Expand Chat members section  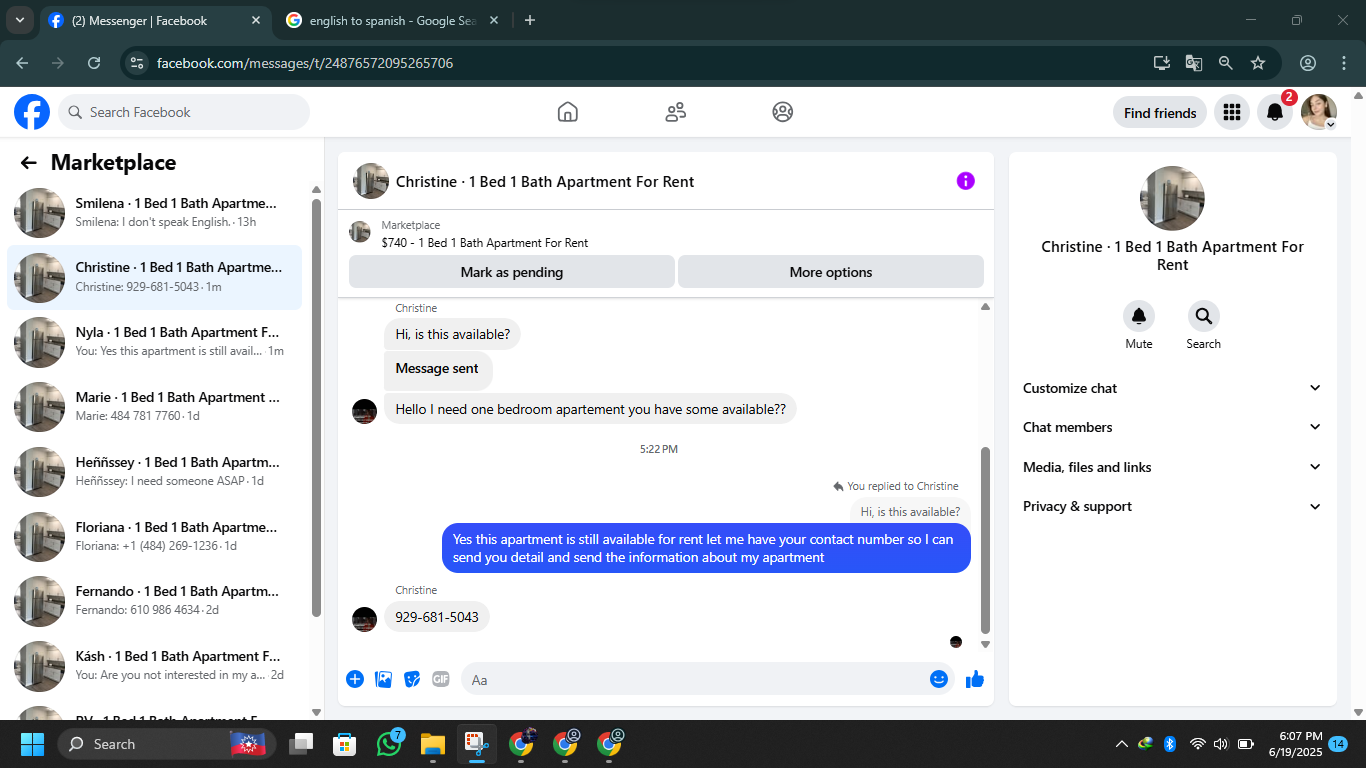tap(1172, 427)
